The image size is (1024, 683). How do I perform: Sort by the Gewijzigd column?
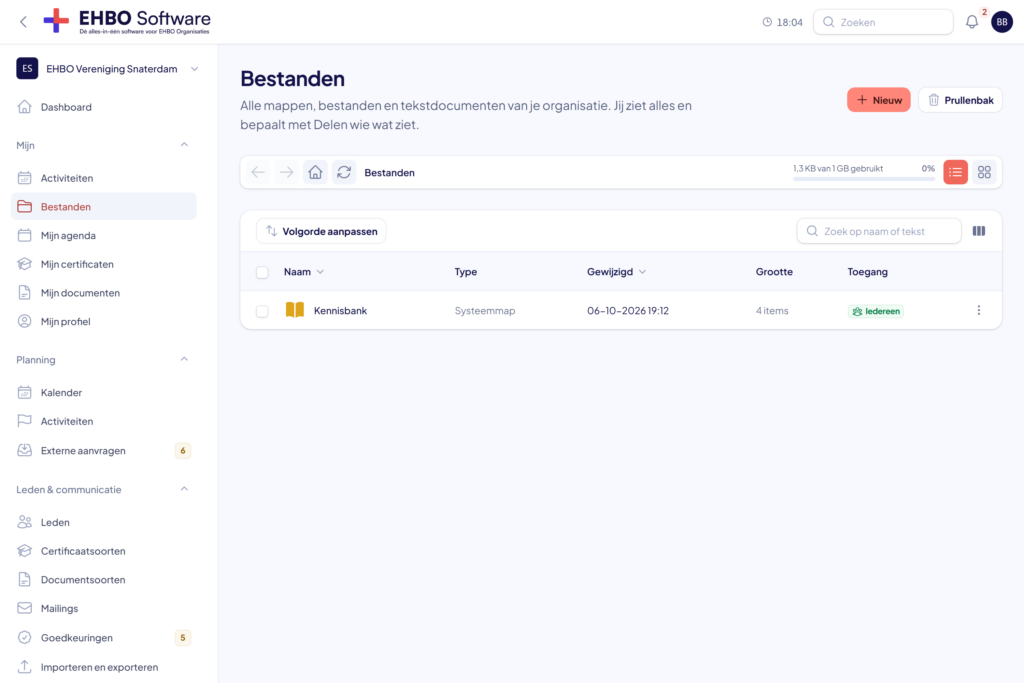(616, 272)
